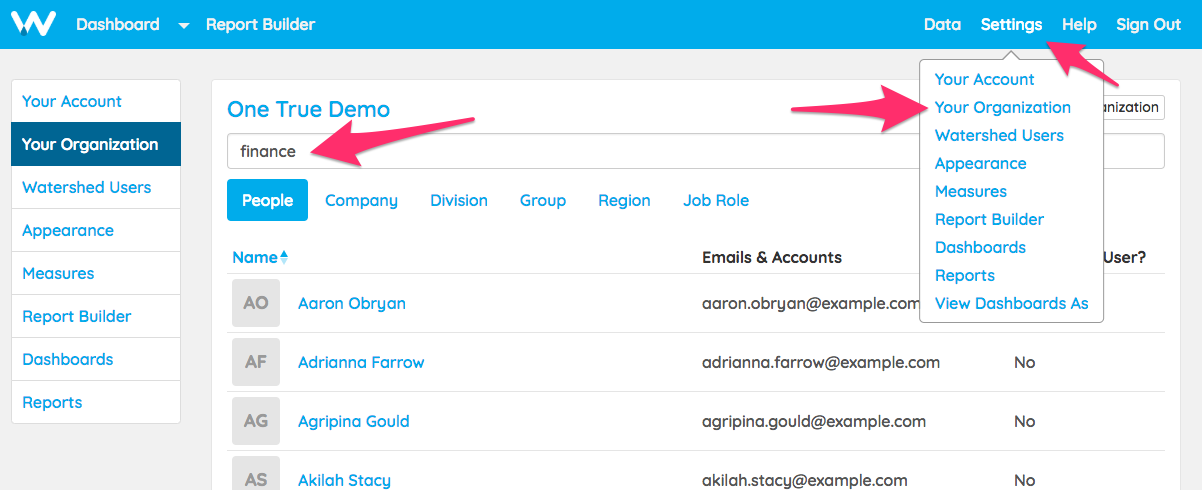Open Dashboards in the left sidebar
1202x490 pixels.
[96, 359]
